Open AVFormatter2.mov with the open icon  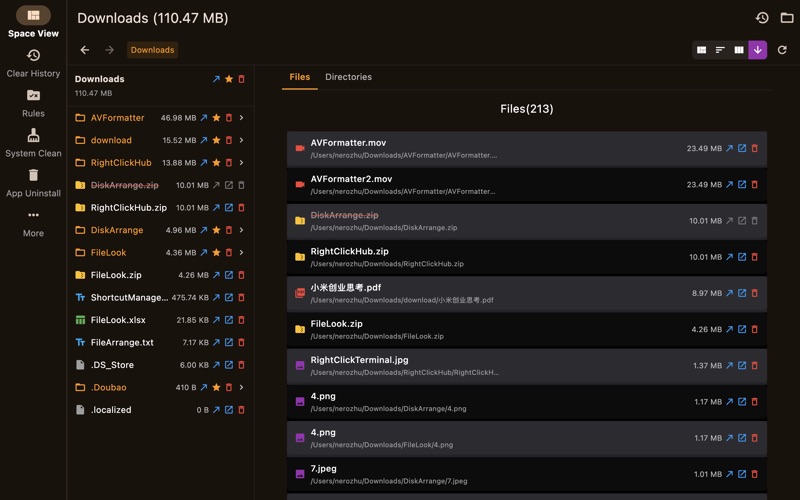click(x=742, y=185)
